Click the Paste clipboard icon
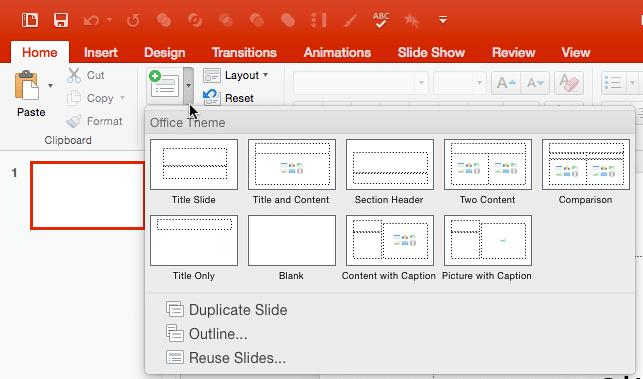This screenshot has height=379, width=643. click(27, 85)
